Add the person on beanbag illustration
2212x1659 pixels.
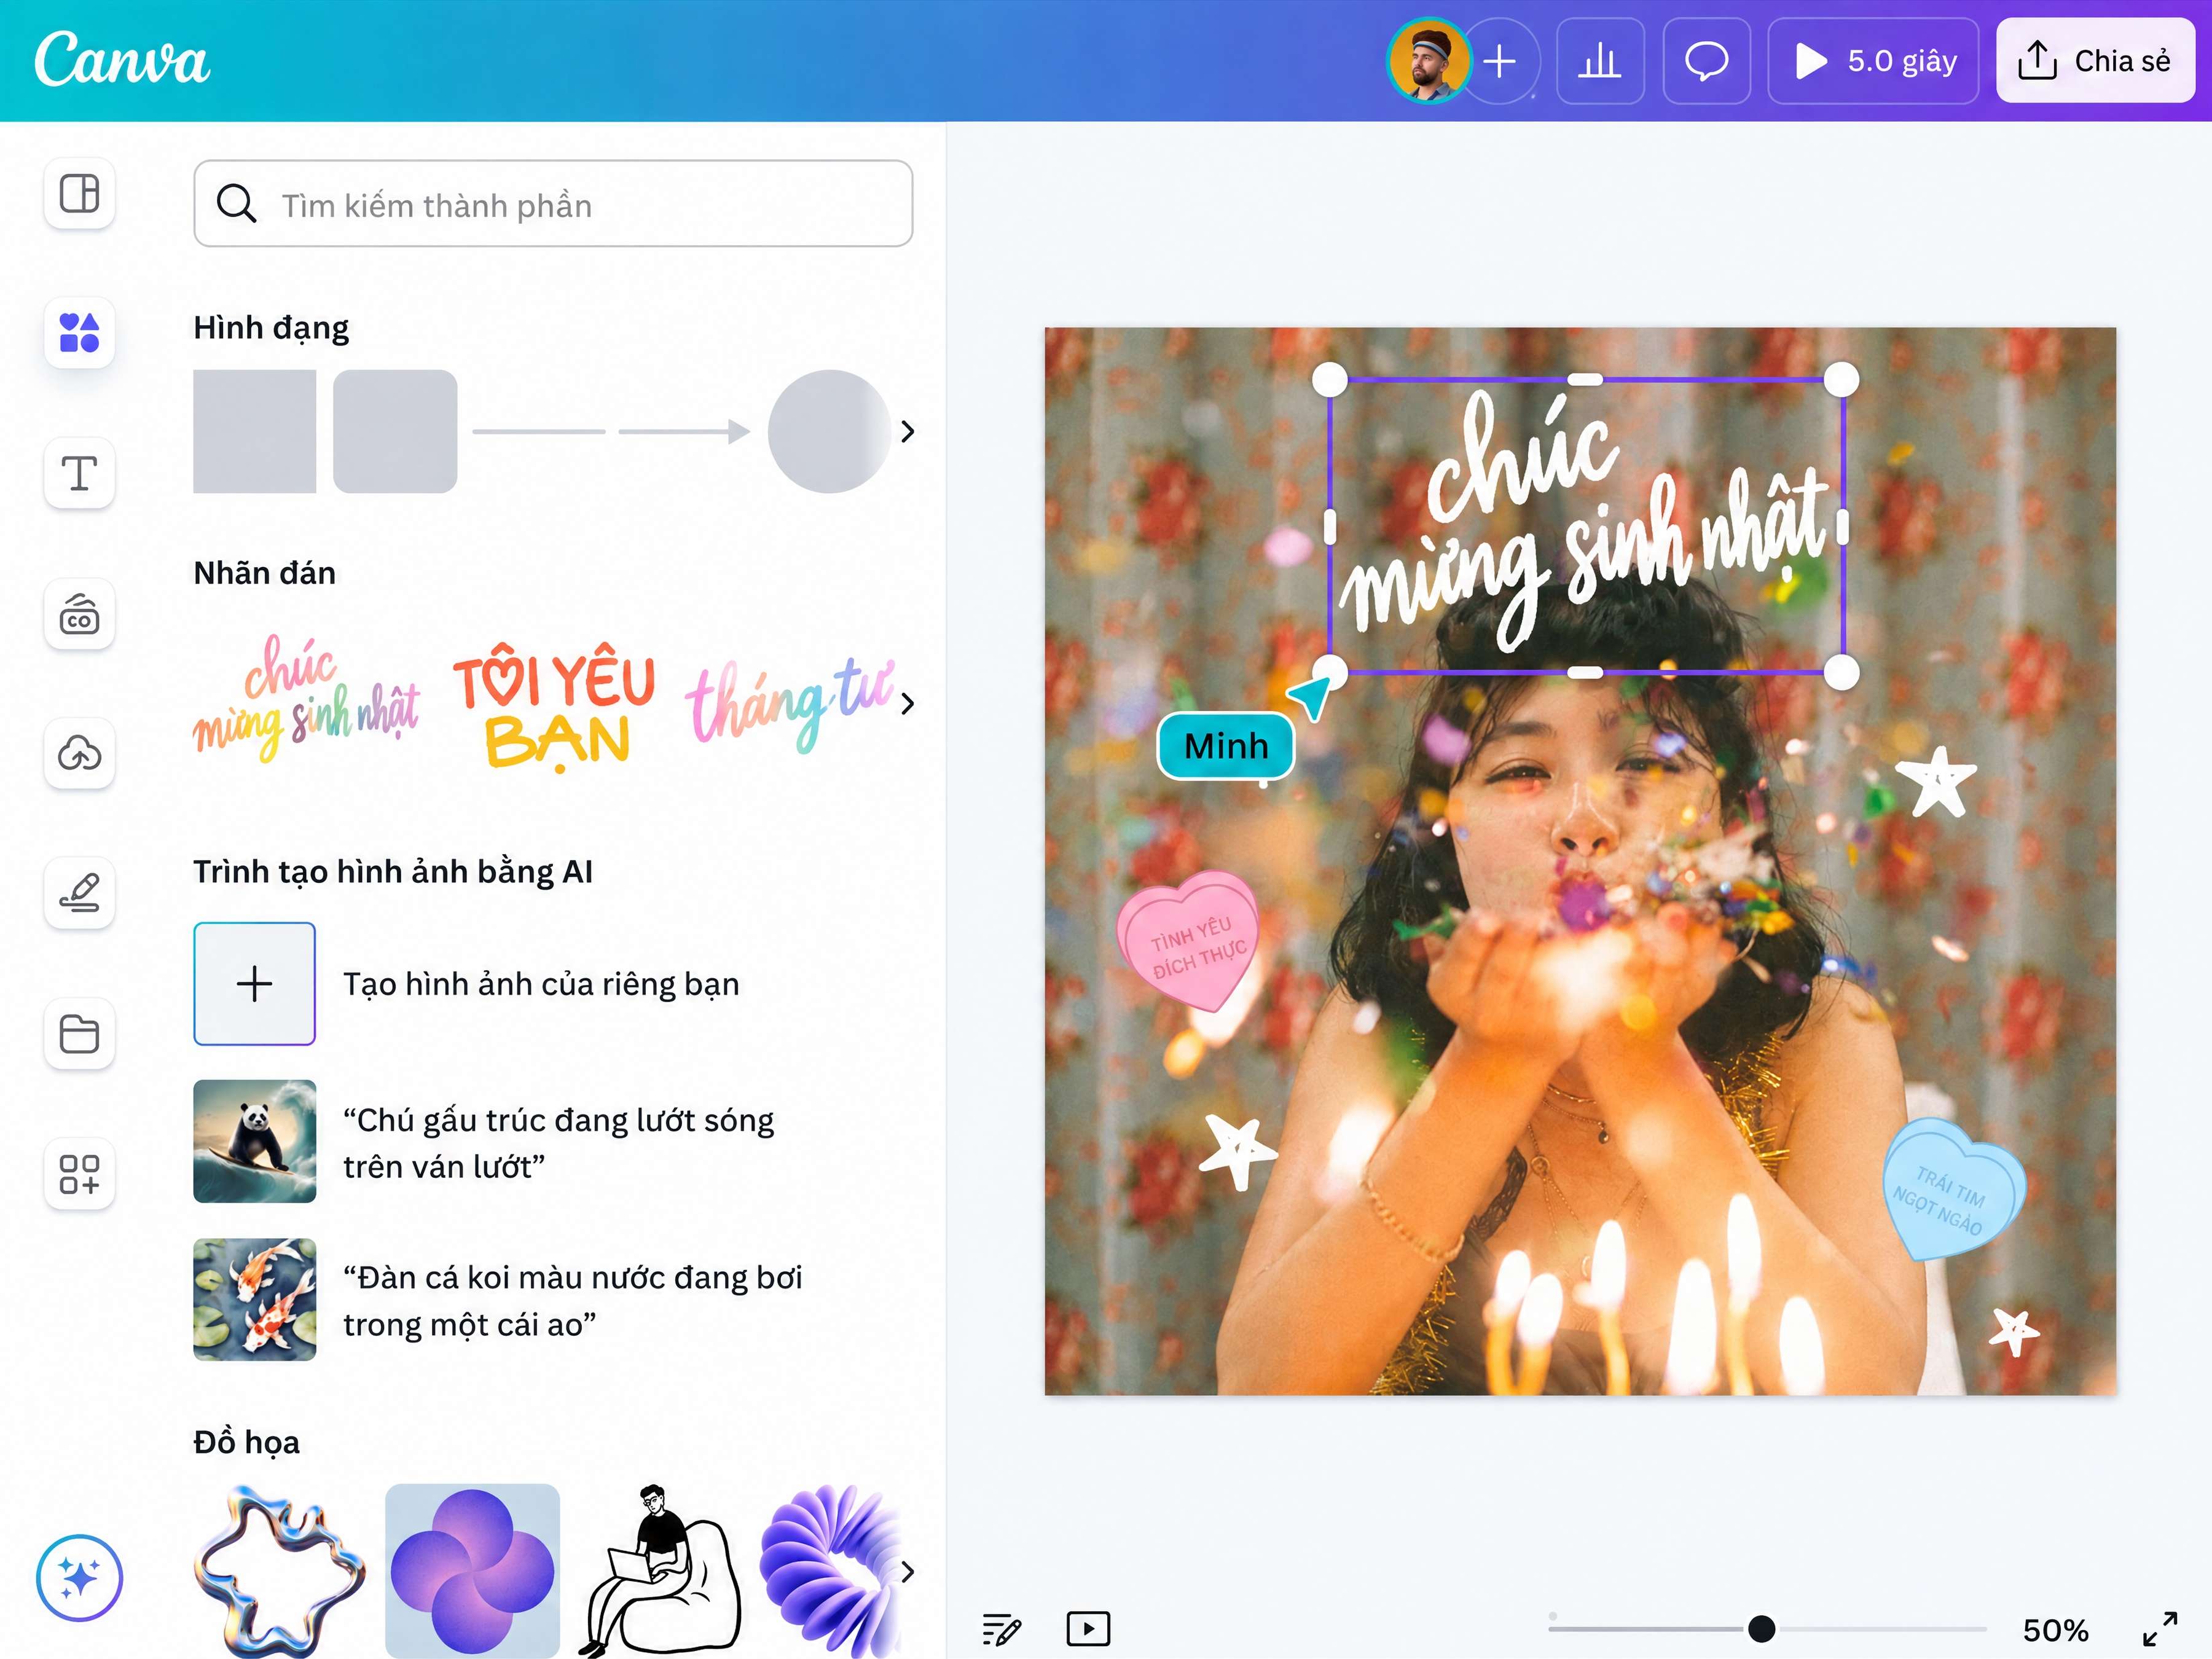660,1570
